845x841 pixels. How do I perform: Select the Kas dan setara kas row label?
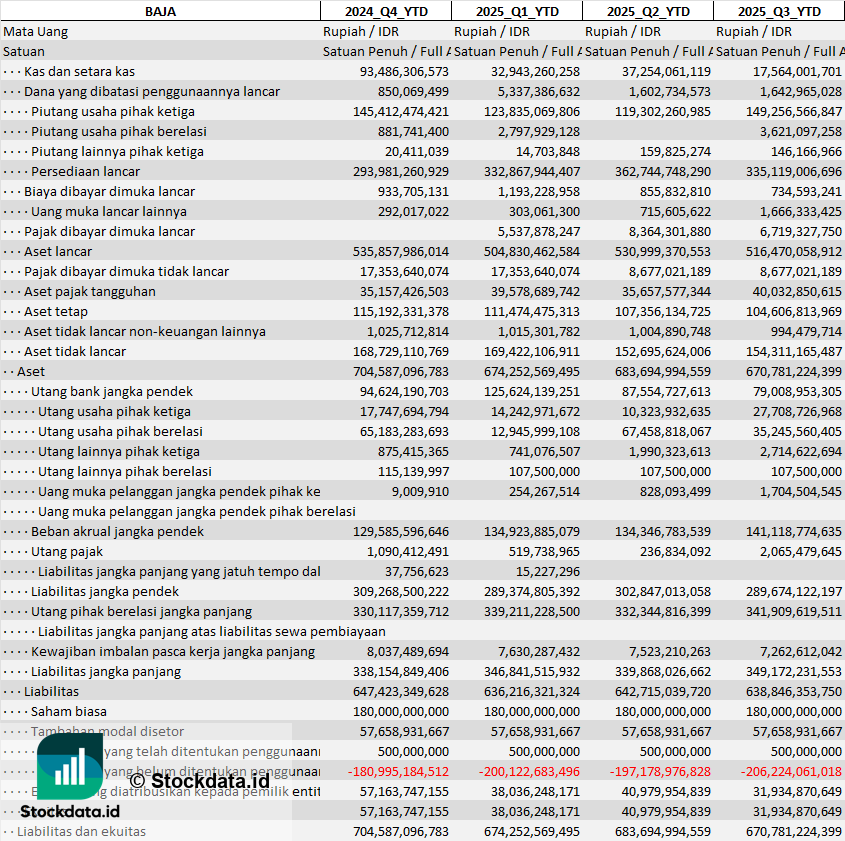click(79, 71)
